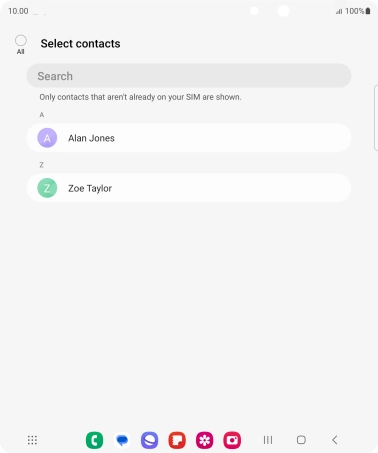Go to home screen via square button
The width and height of the screenshot is (378, 453).
pyautogui.click(x=301, y=440)
